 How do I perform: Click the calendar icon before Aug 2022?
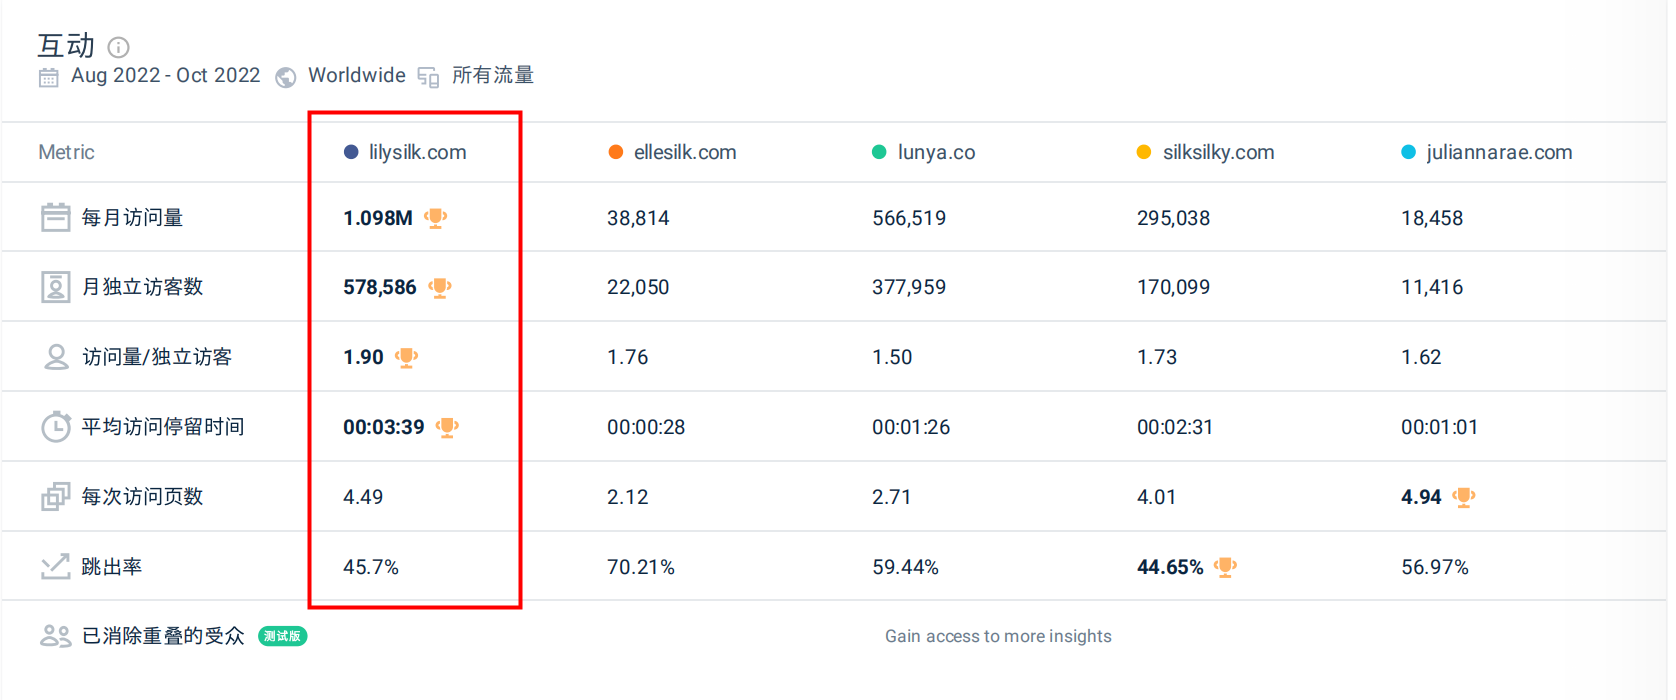(48, 77)
